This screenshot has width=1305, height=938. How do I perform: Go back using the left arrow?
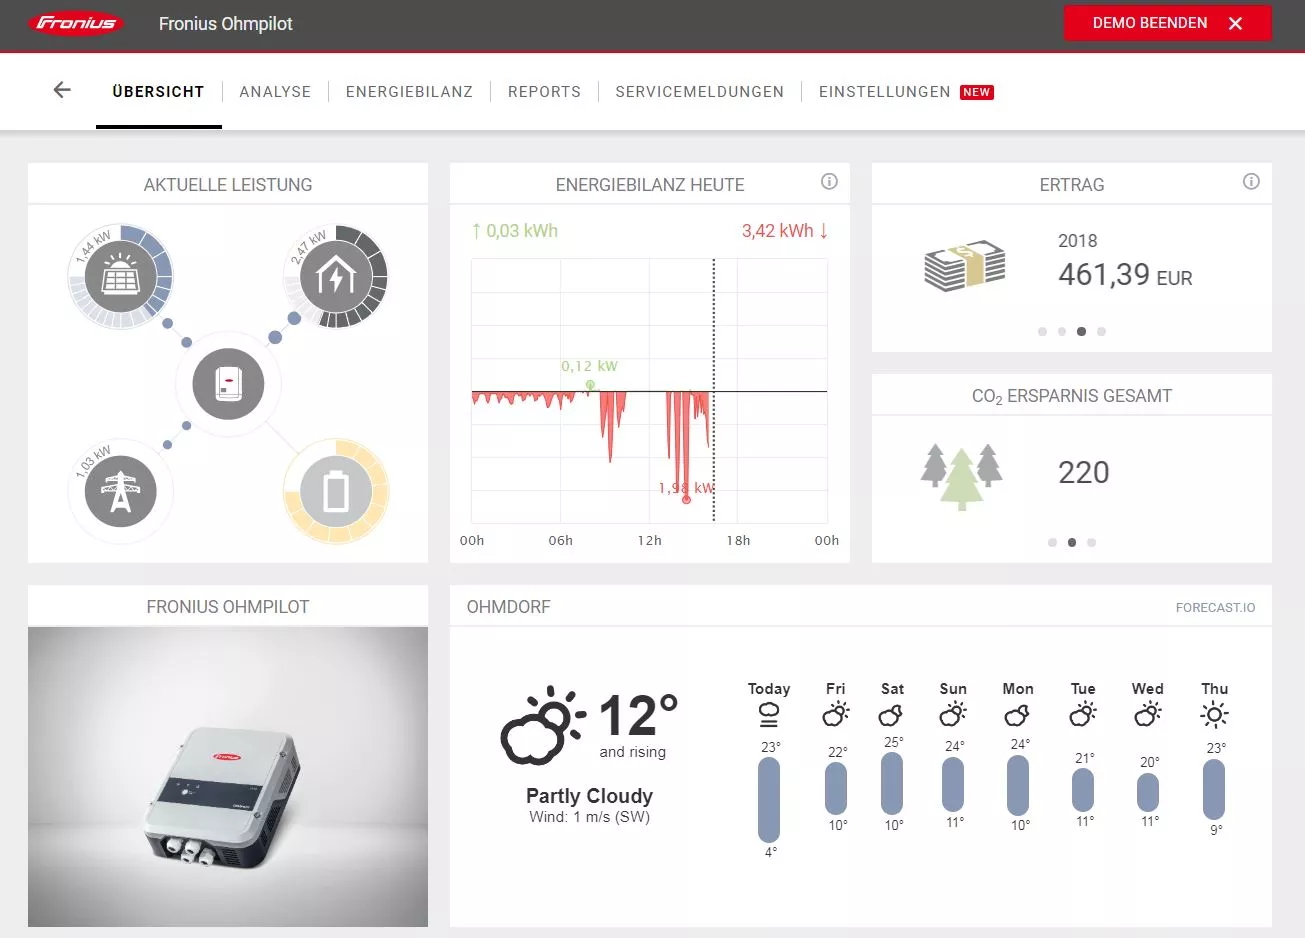pos(62,91)
